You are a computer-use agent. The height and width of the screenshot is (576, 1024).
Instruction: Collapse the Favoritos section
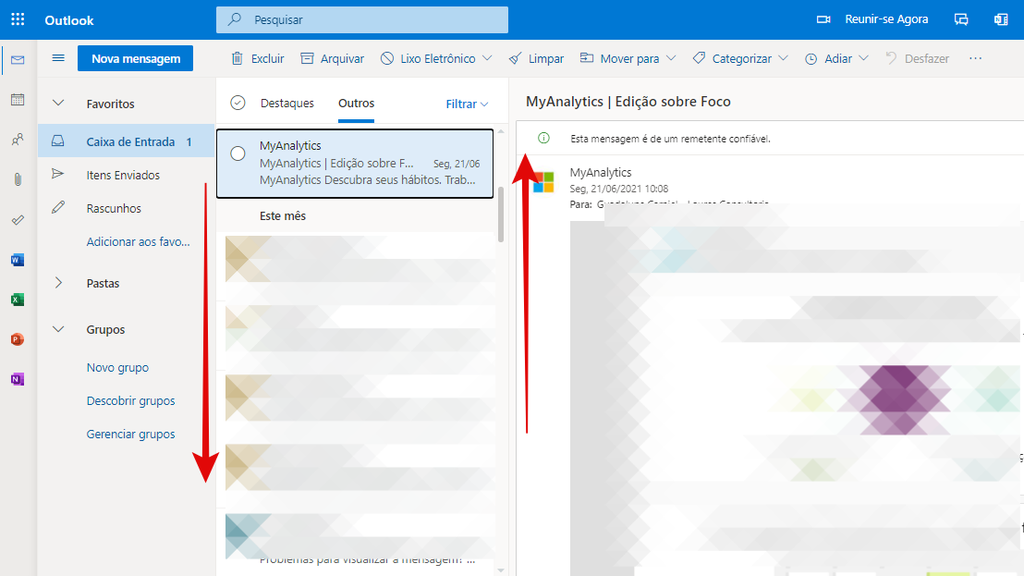click(58, 103)
